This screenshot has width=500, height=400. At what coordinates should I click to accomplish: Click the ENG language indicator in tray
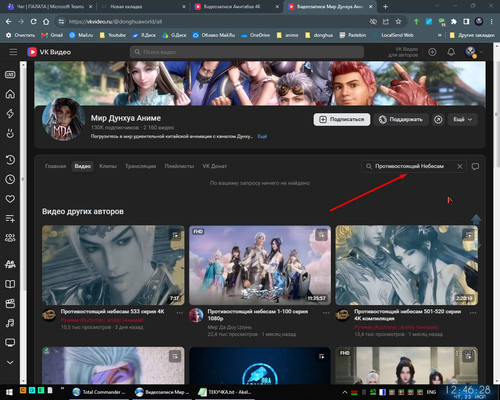(x=431, y=392)
